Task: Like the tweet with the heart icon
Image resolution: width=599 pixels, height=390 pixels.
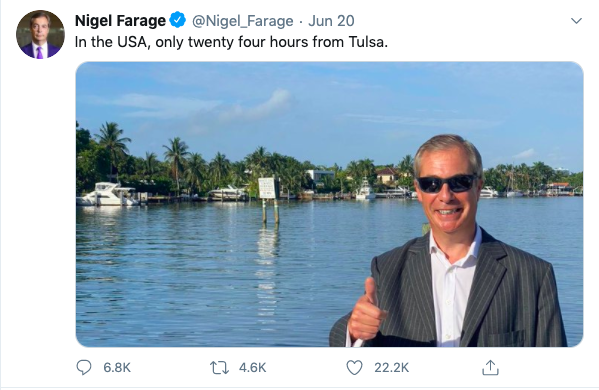Action: pyautogui.click(x=354, y=367)
